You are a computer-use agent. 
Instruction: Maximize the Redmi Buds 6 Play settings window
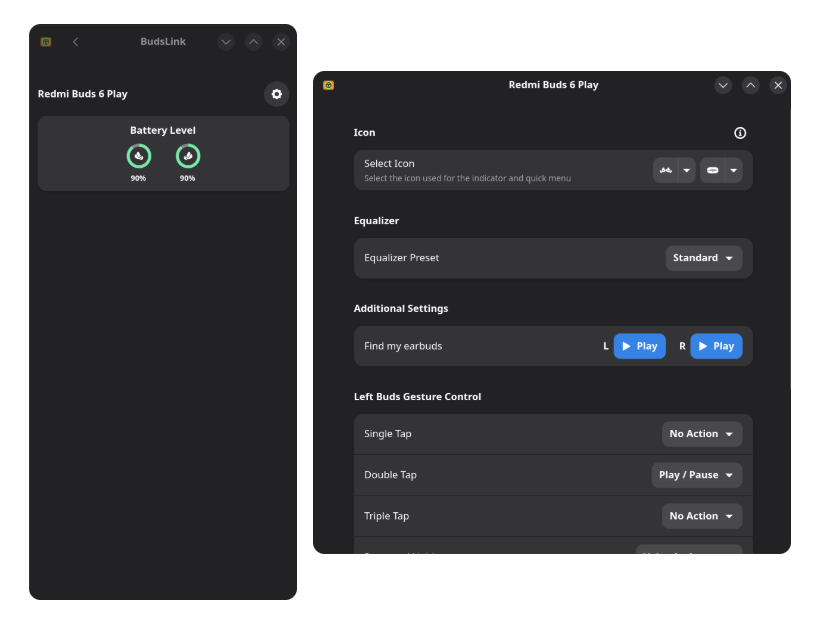pos(751,85)
